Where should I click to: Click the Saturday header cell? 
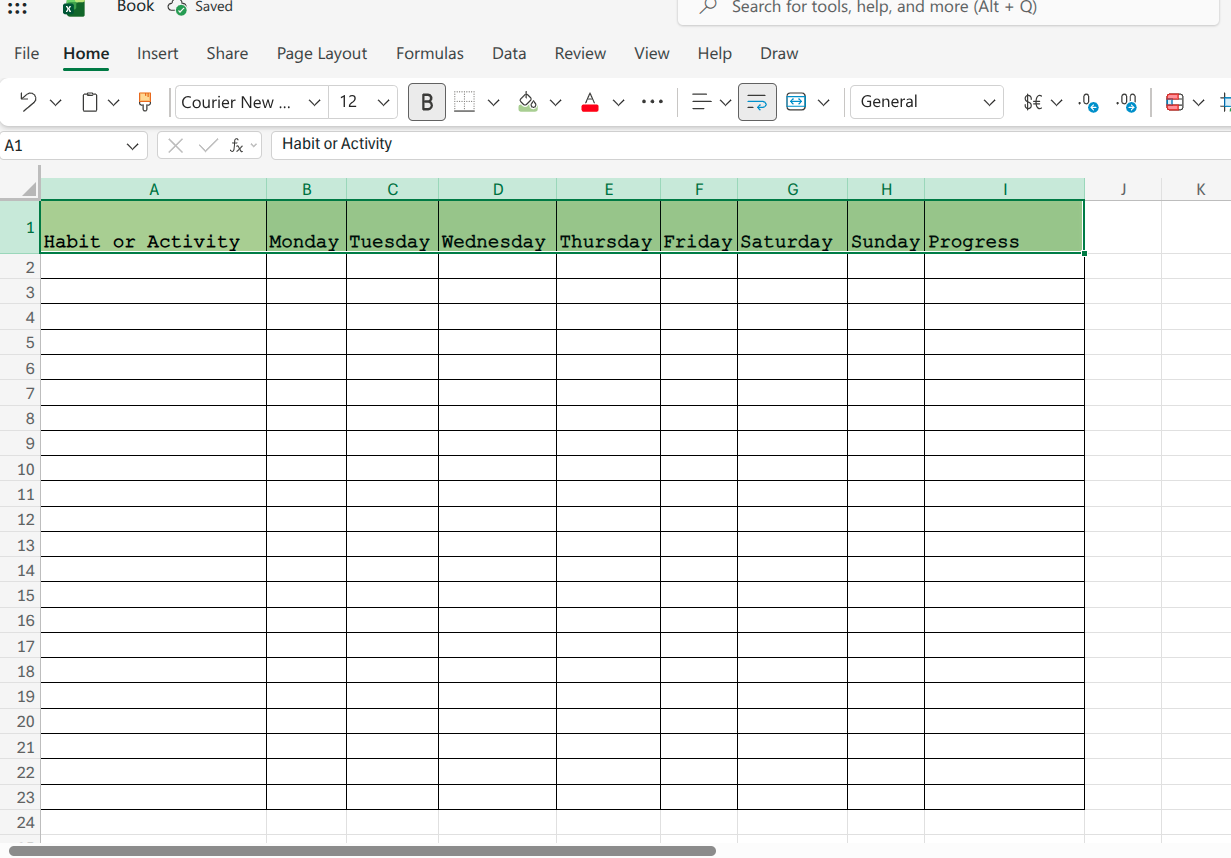792,227
